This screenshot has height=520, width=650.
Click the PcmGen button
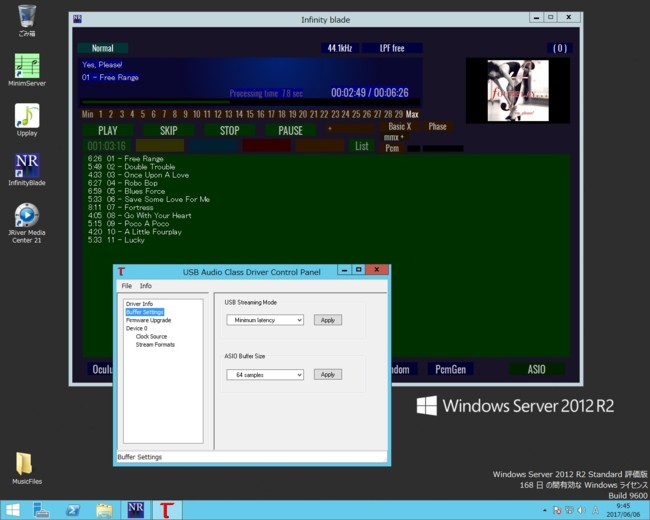pyautogui.click(x=451, y=369)
